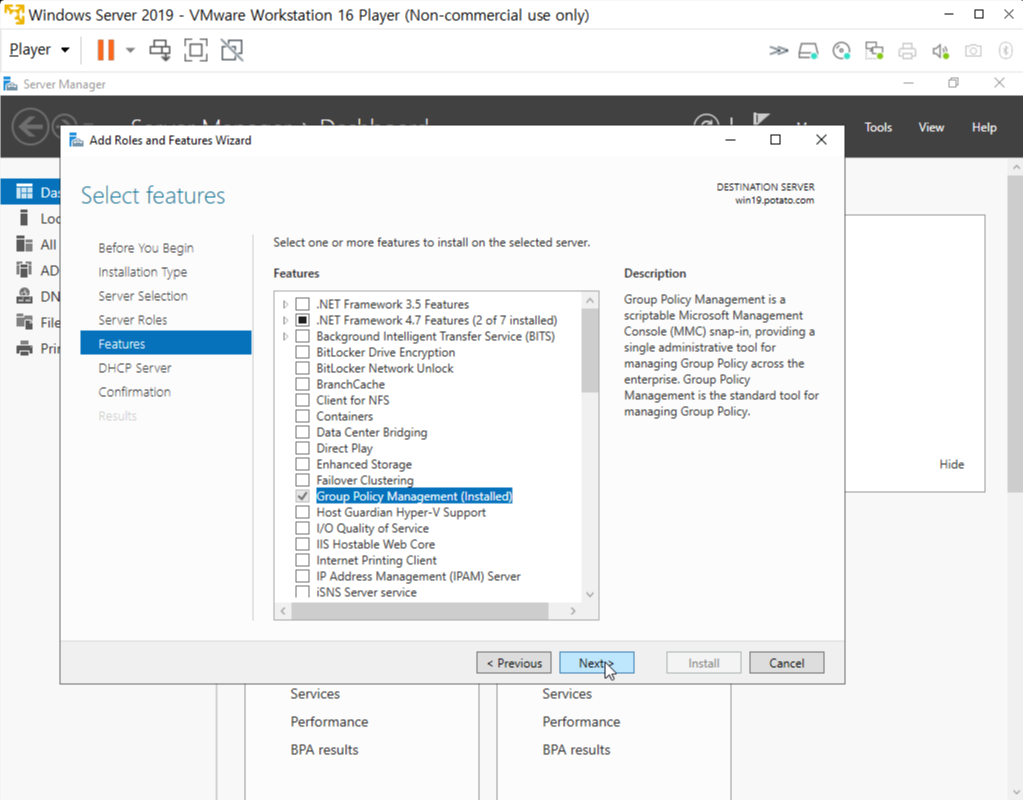The image size is (1023, 800).
Task: Select Local Server icon in sidebar
Action: click(x=24, y=218)
